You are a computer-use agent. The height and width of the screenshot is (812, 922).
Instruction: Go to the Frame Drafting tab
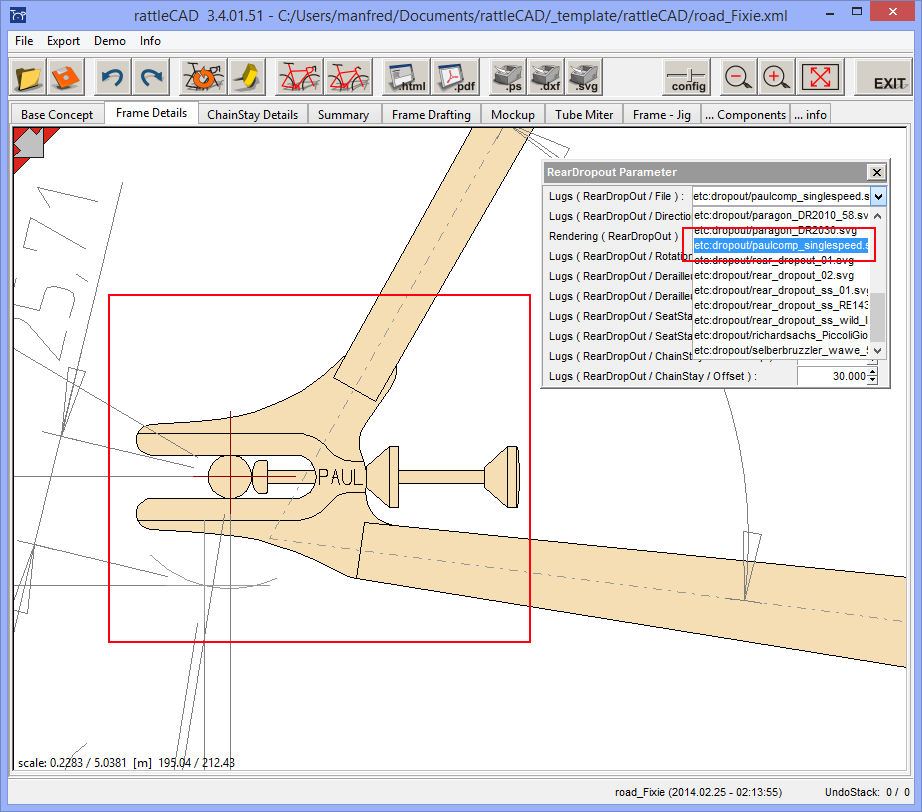click(431, 115)
